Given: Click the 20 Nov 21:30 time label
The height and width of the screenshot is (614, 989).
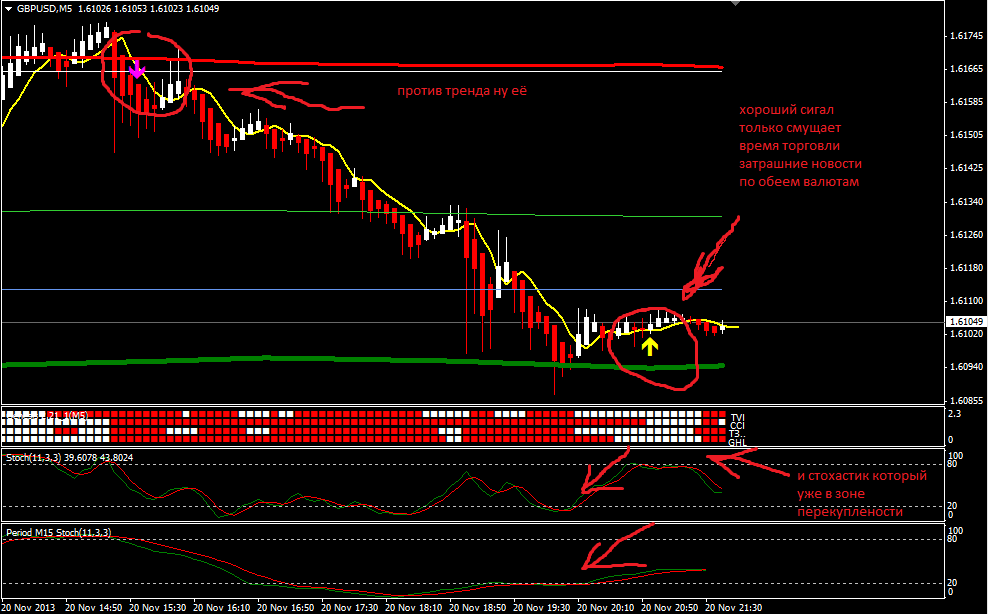Looking at the screenshot, I should click(x=734, y=608).
